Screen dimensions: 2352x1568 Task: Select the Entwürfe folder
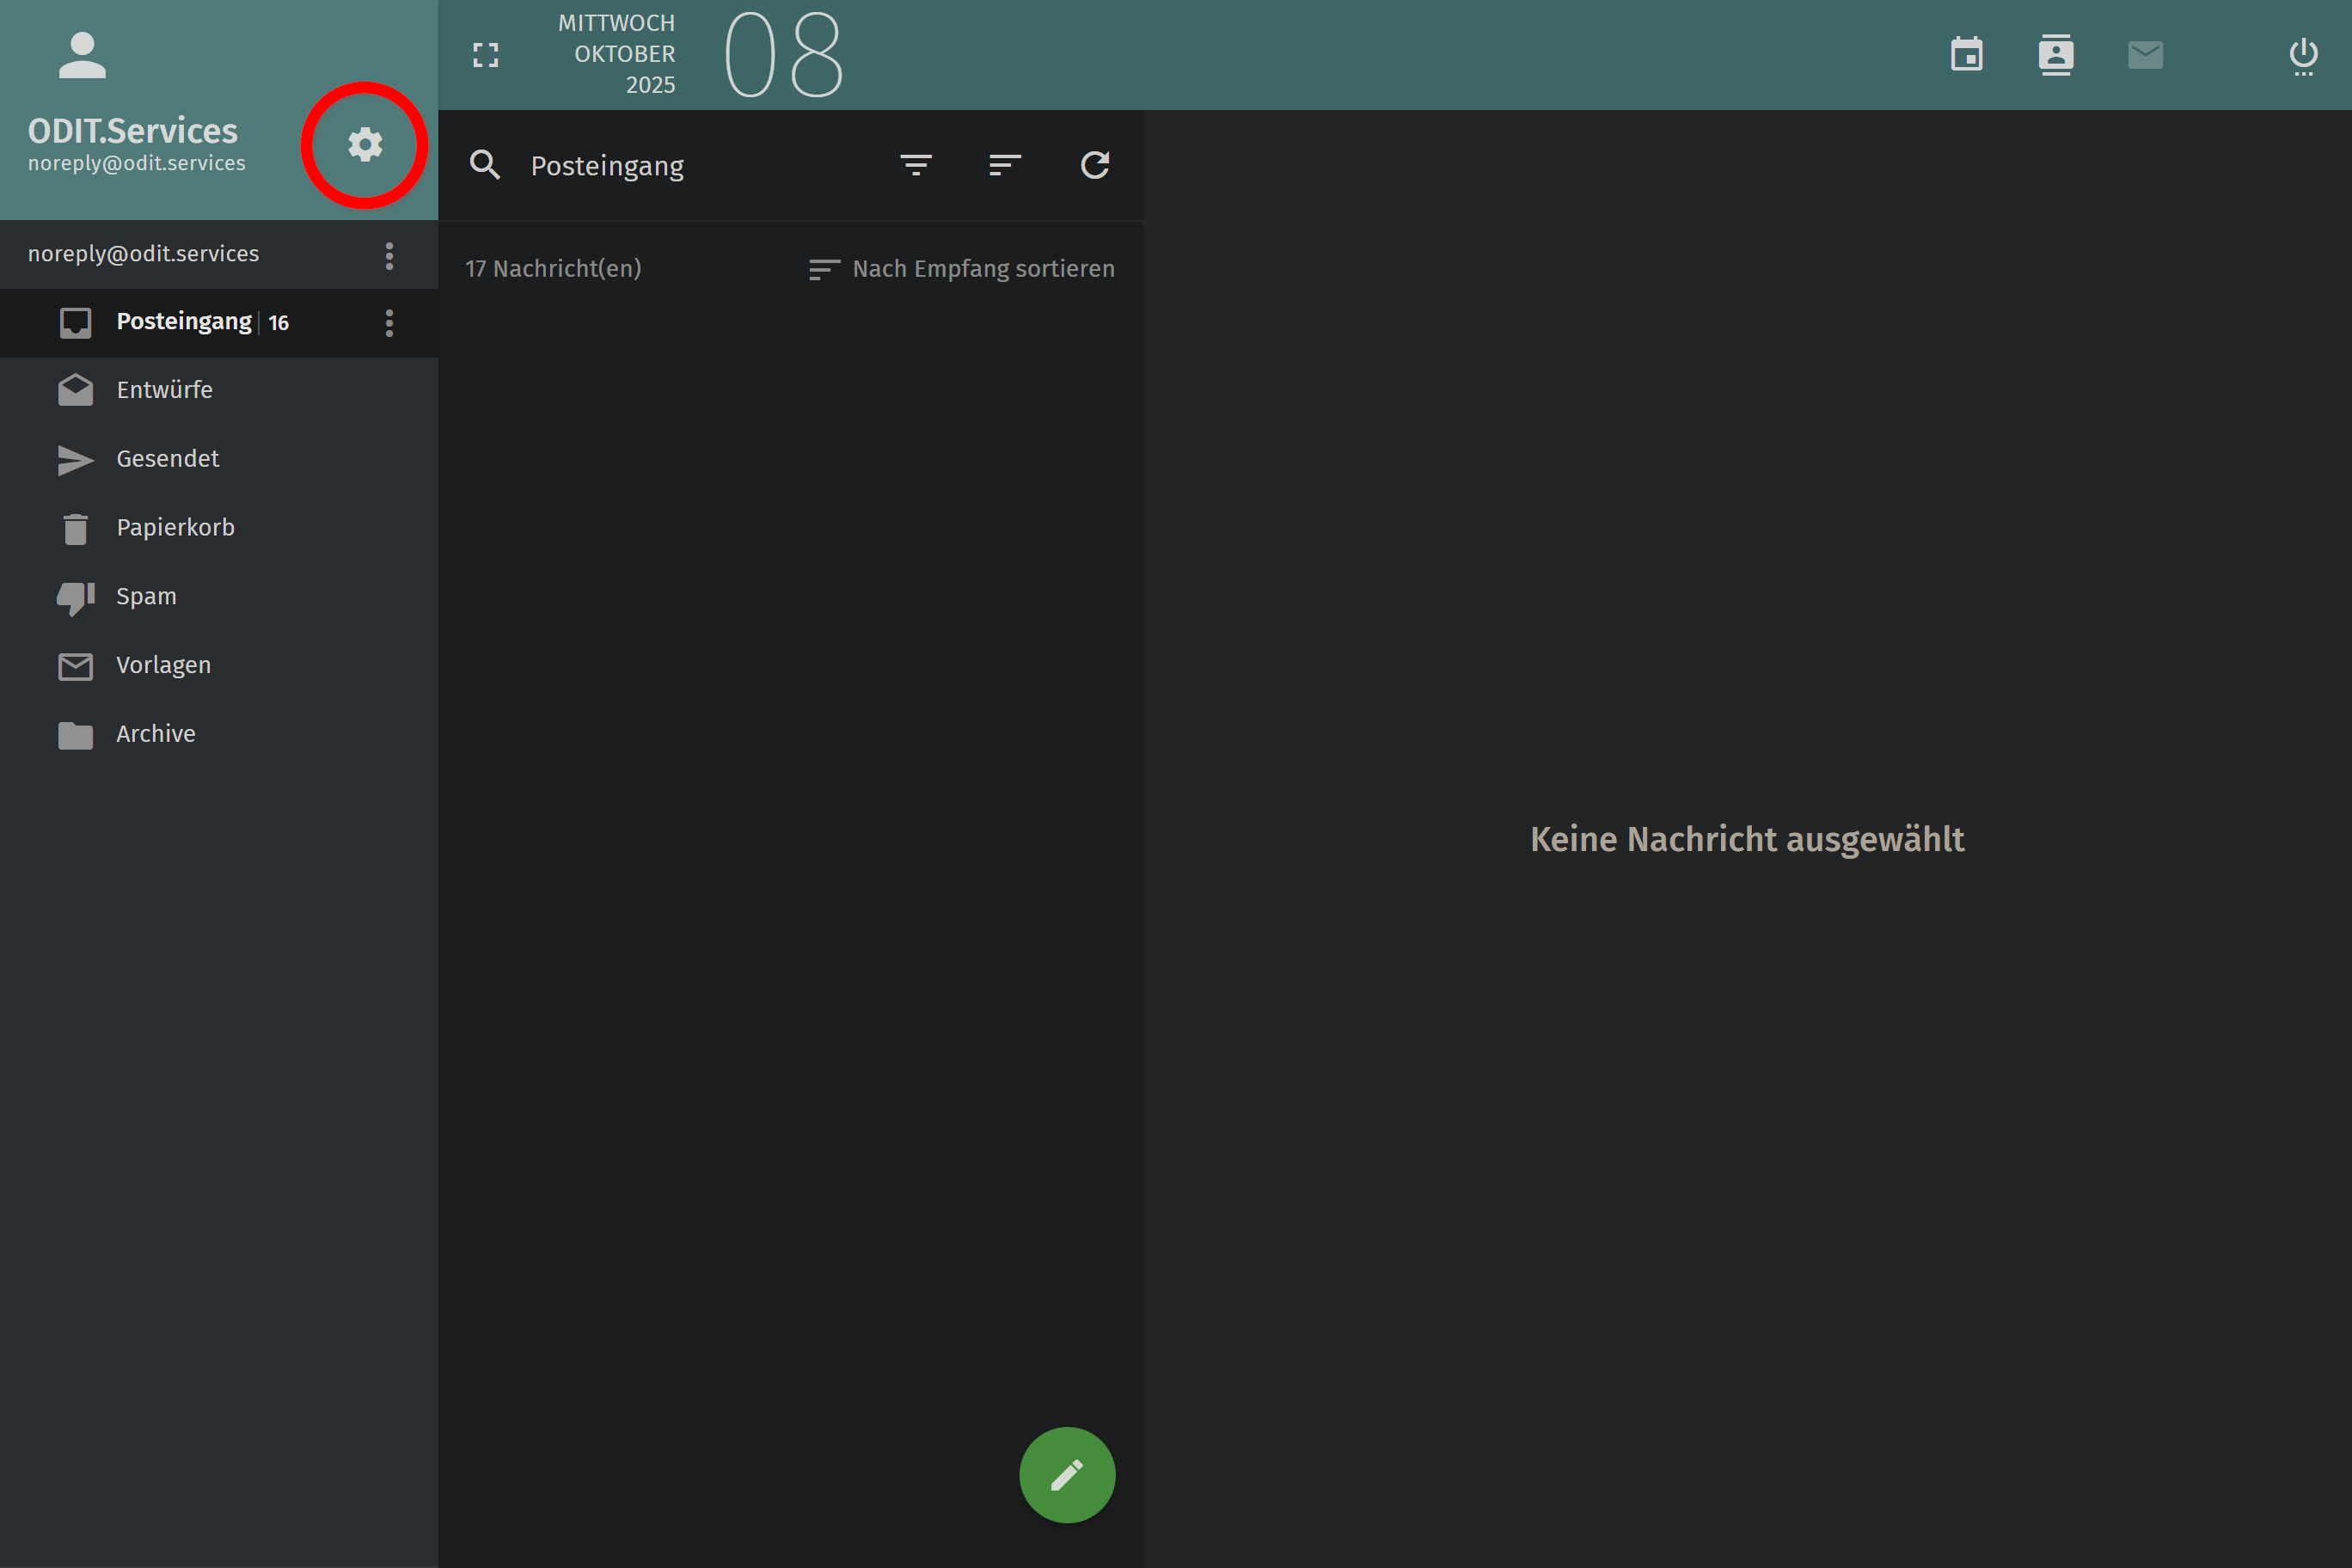tap(165, 390)
